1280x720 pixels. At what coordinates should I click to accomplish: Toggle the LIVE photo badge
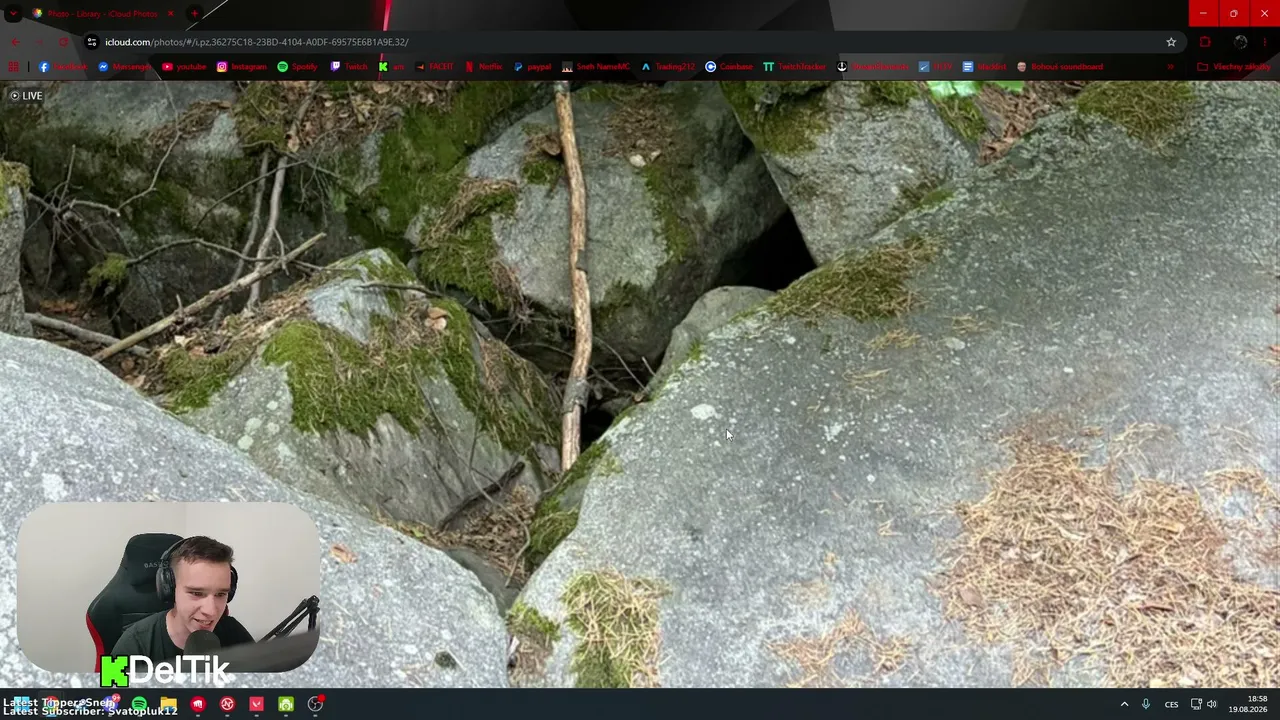click(26, 96)
